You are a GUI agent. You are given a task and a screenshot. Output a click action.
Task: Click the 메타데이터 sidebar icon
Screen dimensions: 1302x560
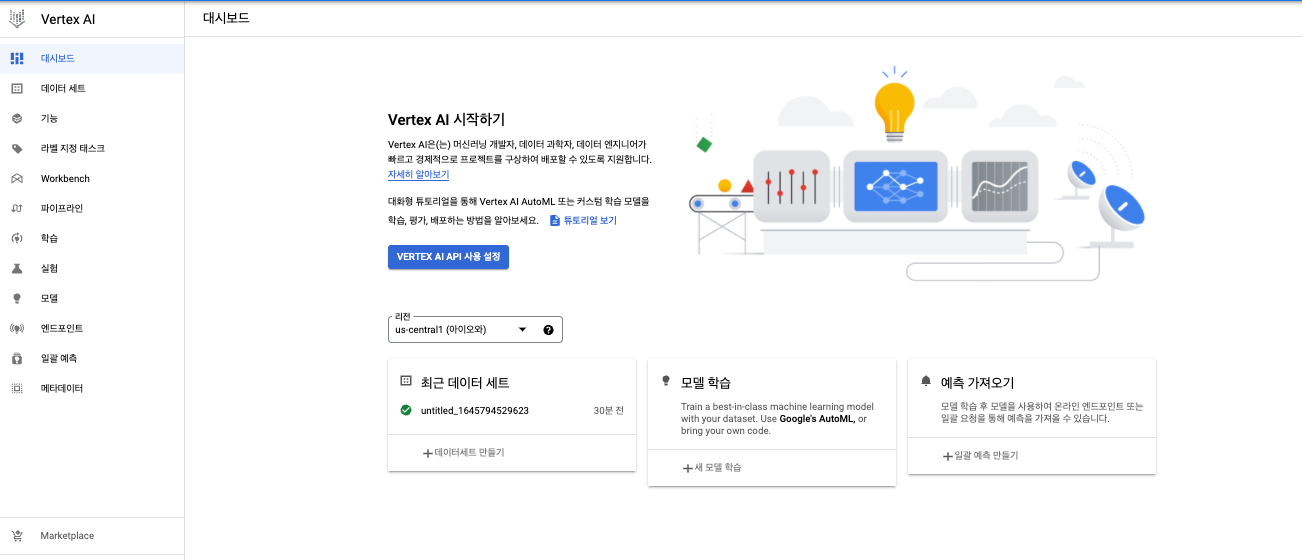point(17,389)
